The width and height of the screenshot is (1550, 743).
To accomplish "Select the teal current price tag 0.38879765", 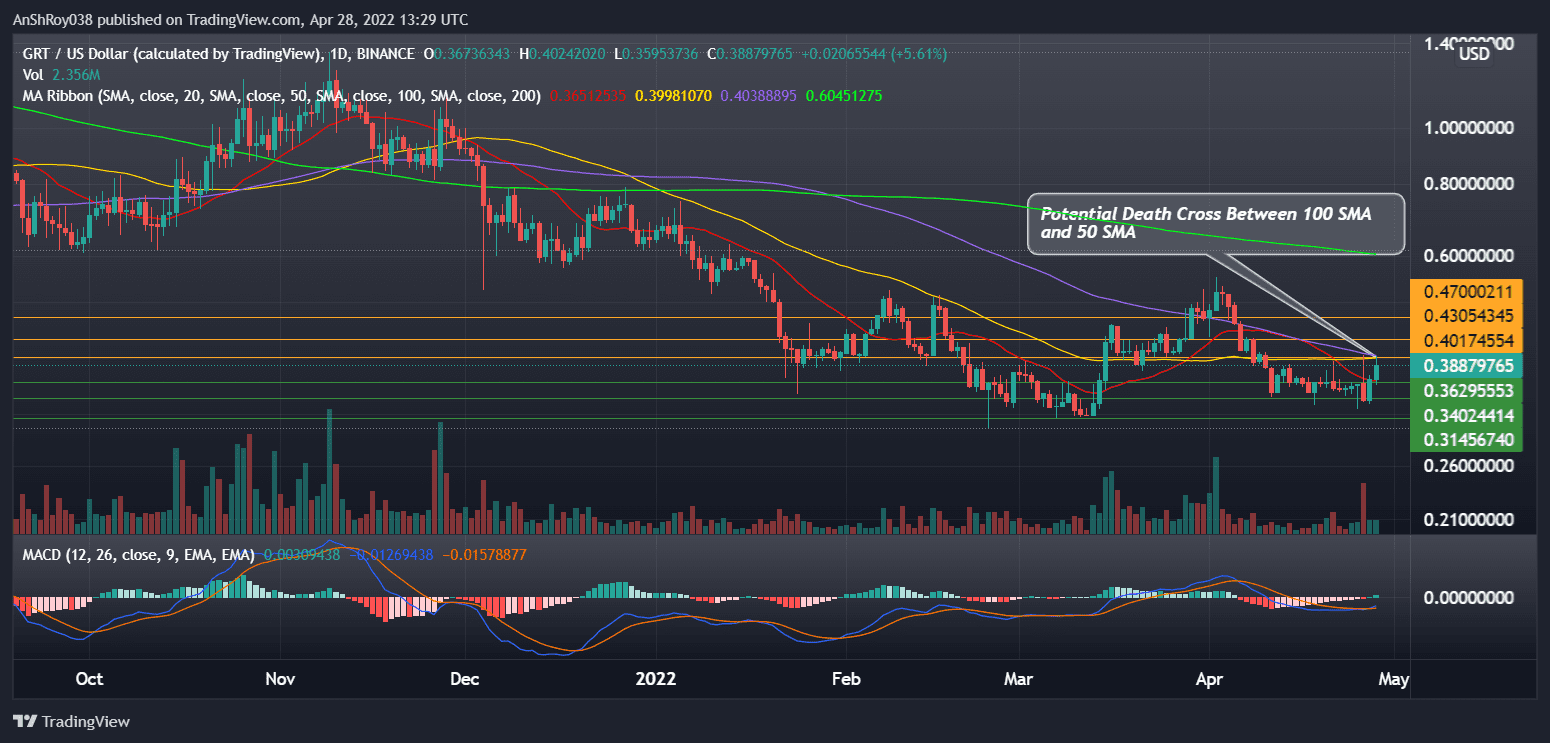I will (1468, 366).
